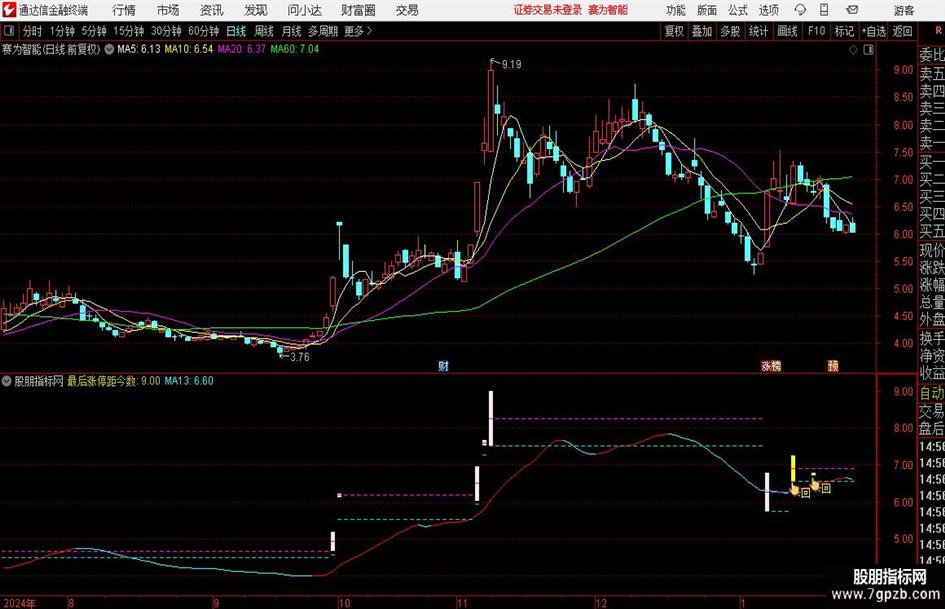The width and height of the screenshot is (945, 609).
Task: Click the 画线 drawing toolbar button
Action: pos(787,31)
